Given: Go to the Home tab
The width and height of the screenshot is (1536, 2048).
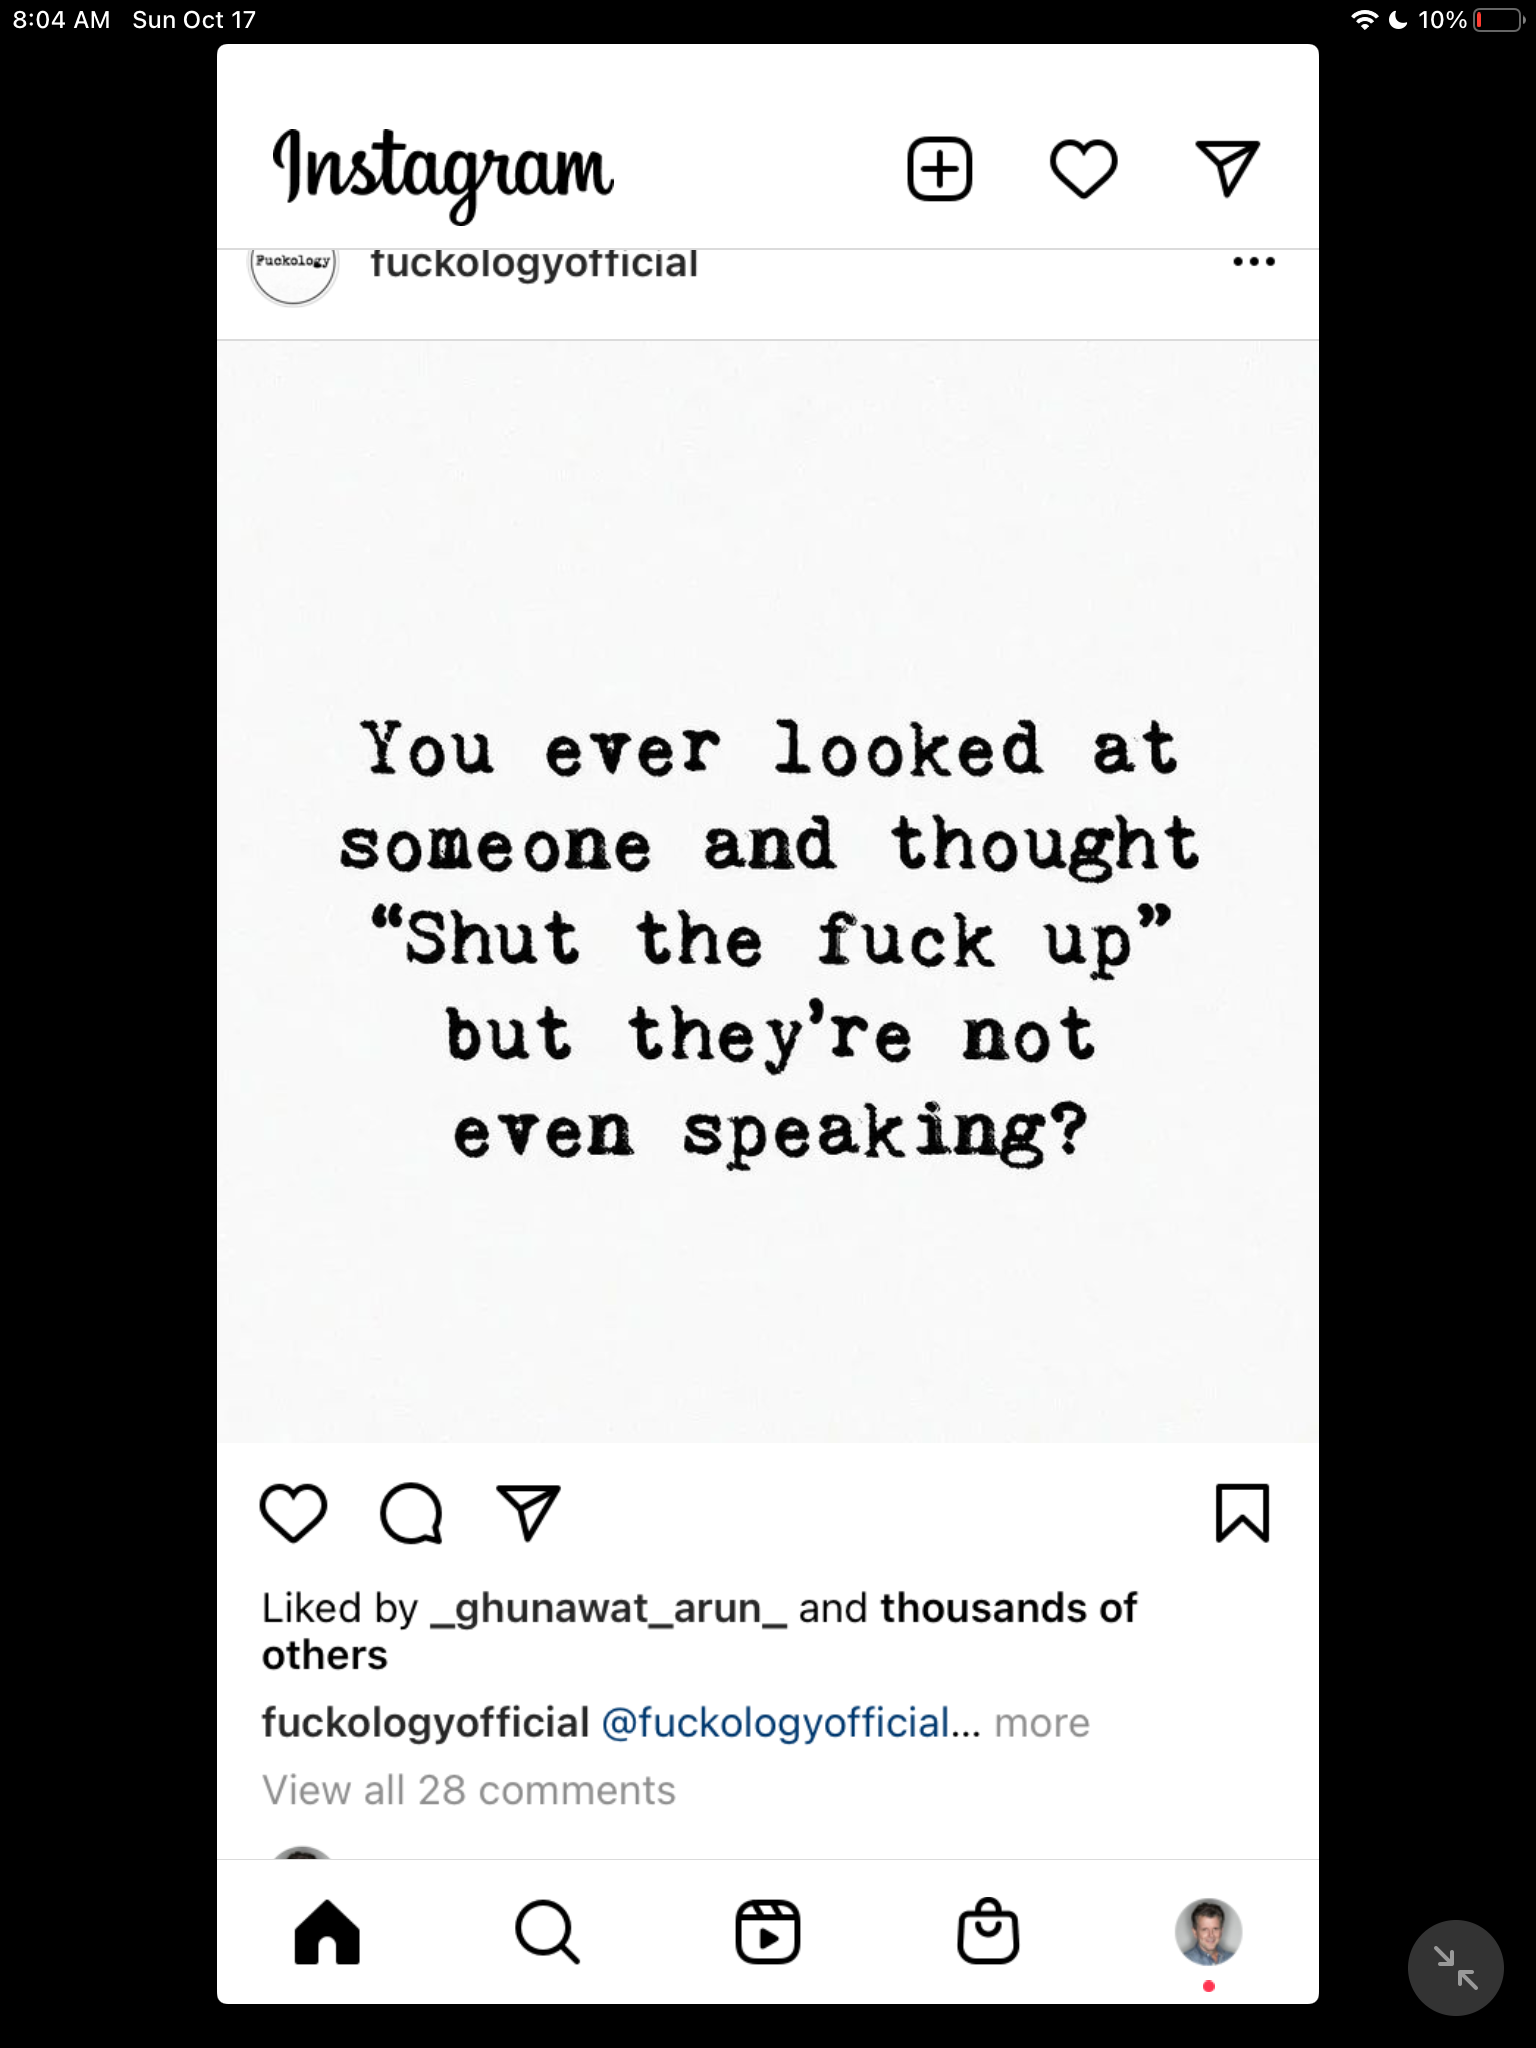Looking at the screenshot, I should click(327, 1932).
